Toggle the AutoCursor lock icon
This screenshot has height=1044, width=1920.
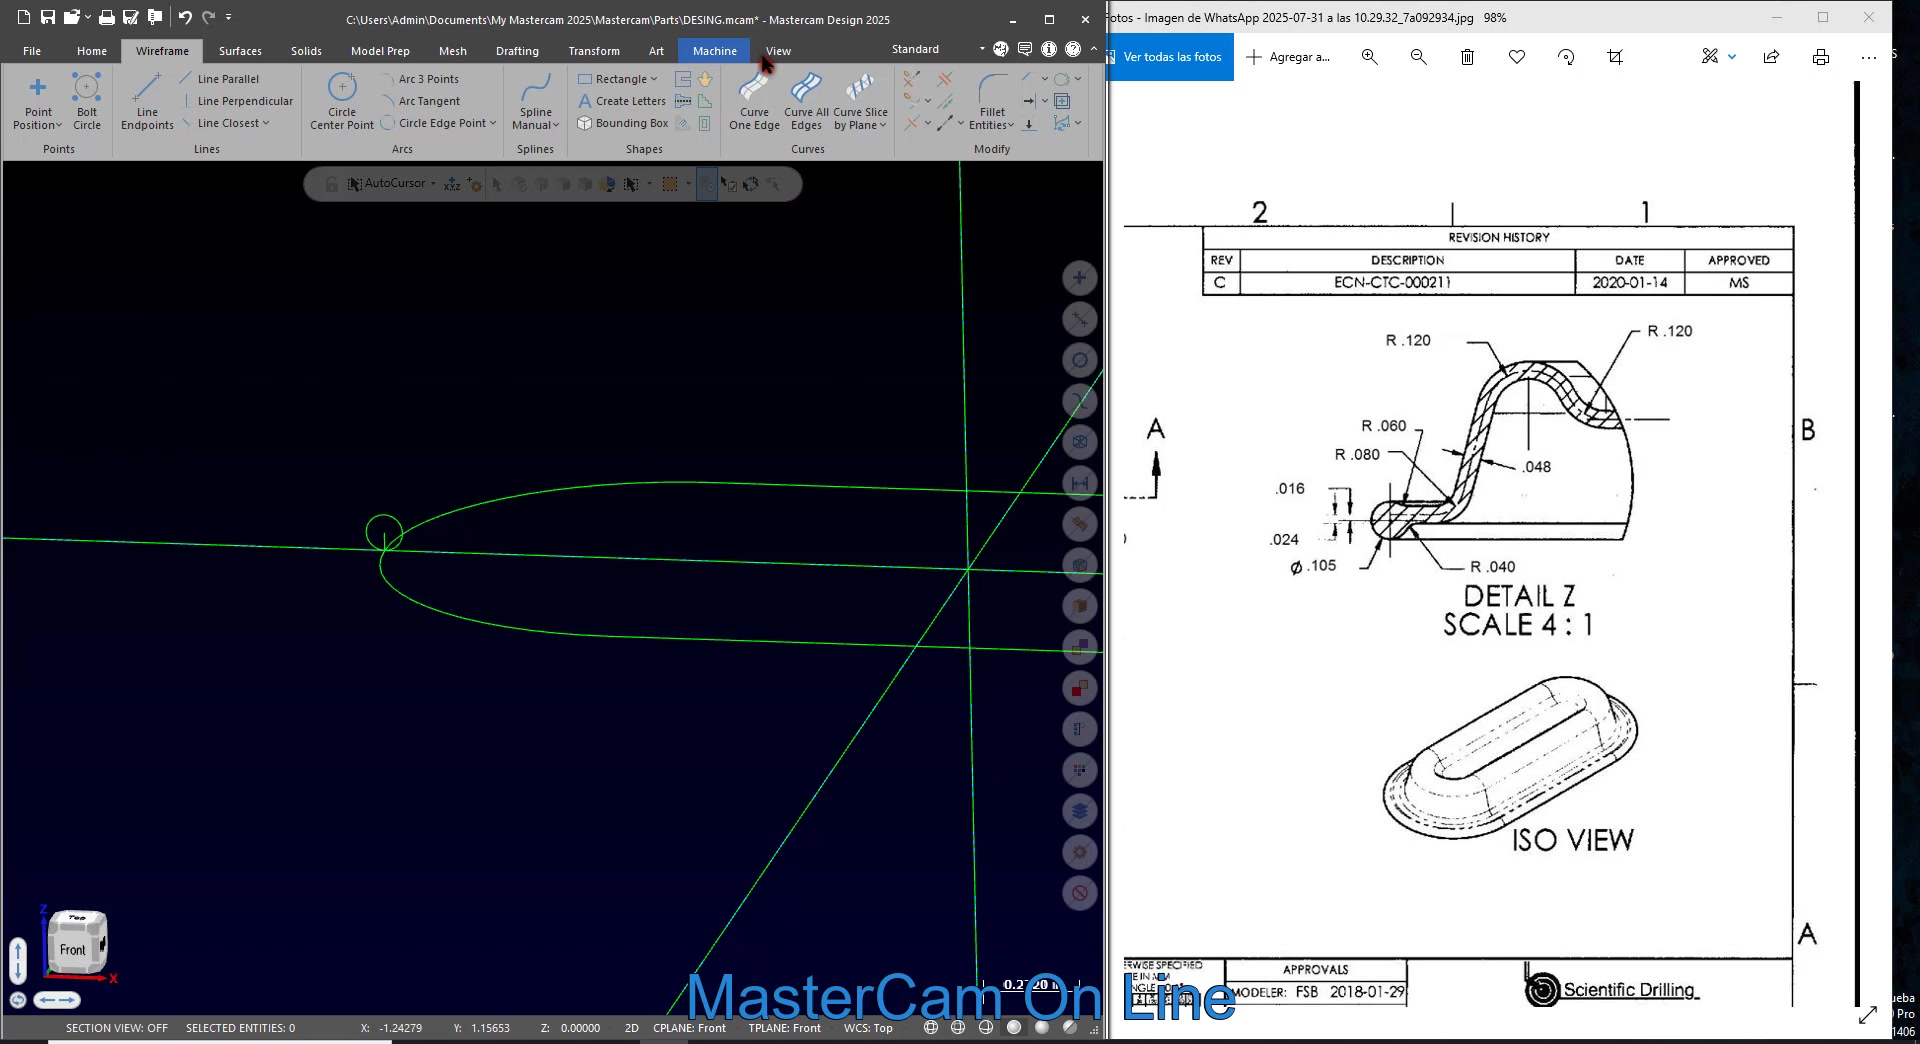331,184
